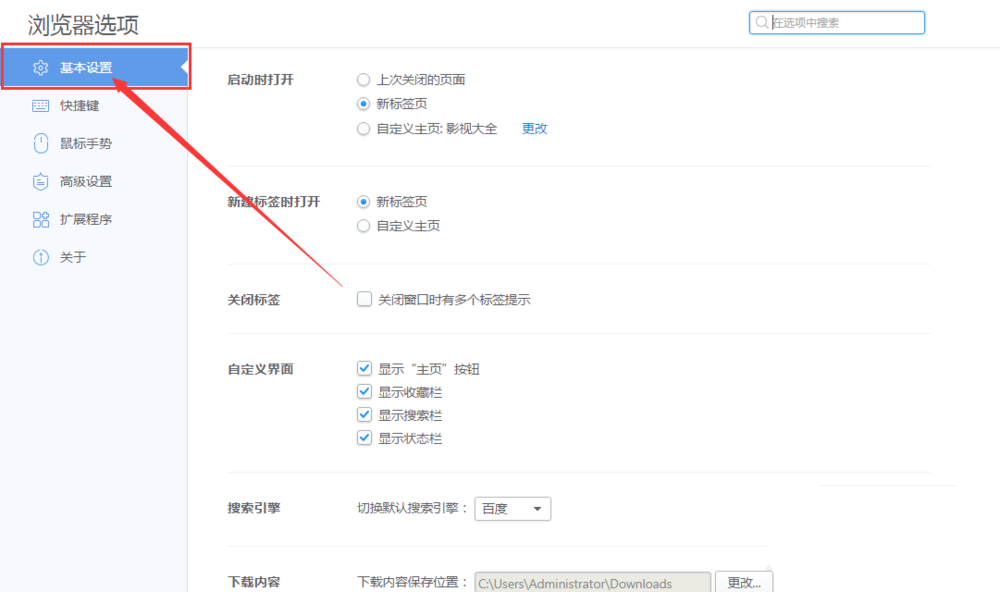Enable 关闭窗口时有多个标签提示 checkbox
Screen dimensions: 1000x592
coord(364,299)
